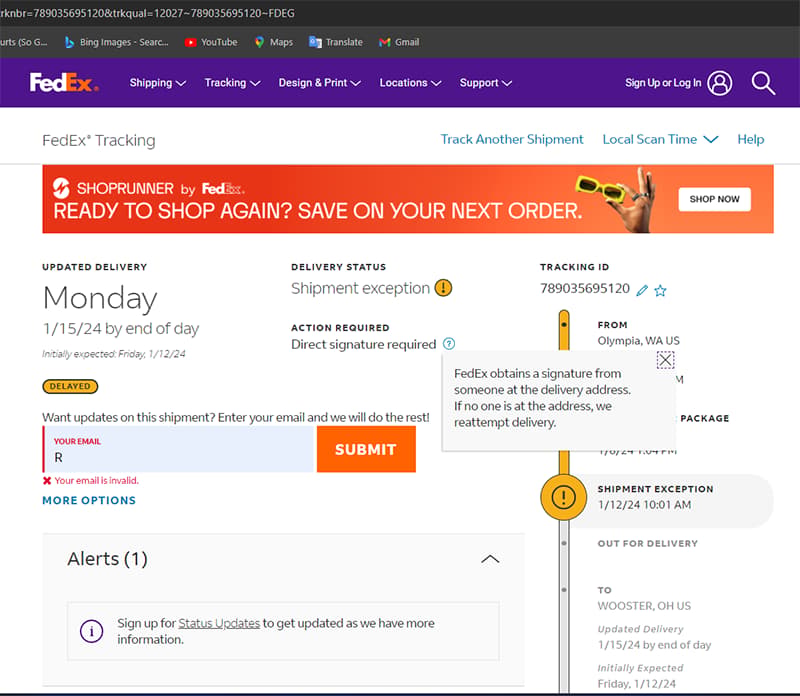Image resolution: width=800 pixels, height=696 pixels.
Task: Expand the Design & Print menu
Action: coord(320,83)
